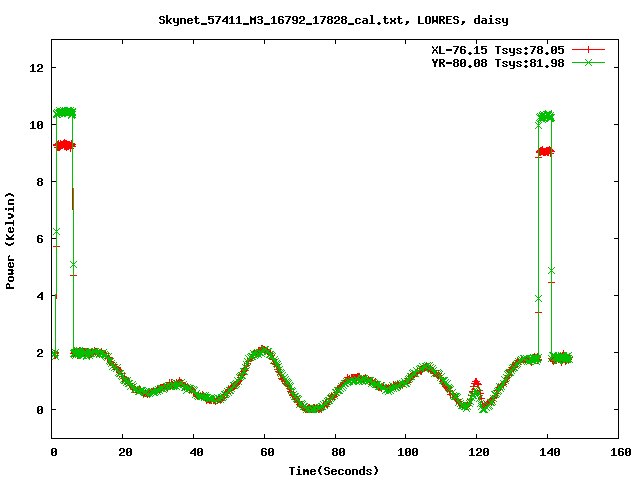
Task: Click the green line sample in legend
Action: [x=589, y=62]
